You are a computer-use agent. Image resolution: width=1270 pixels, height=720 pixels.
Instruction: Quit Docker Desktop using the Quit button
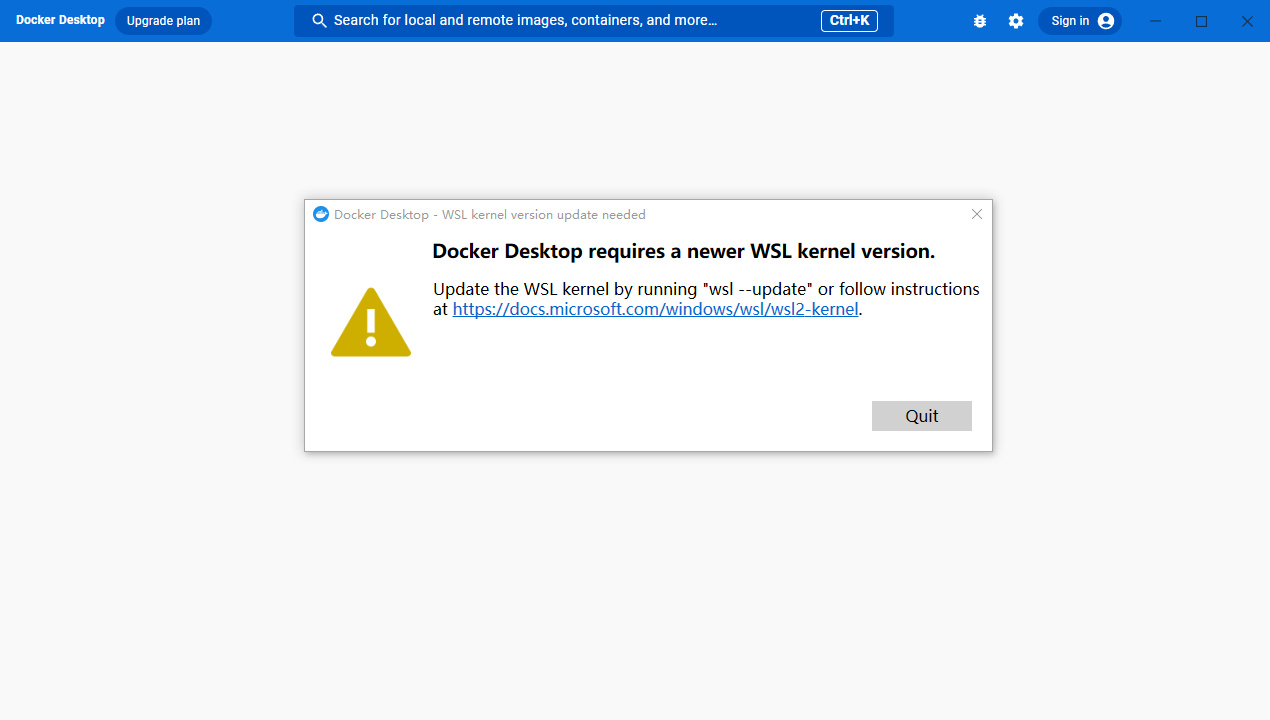pyautogui.click(x=922, y=416)
